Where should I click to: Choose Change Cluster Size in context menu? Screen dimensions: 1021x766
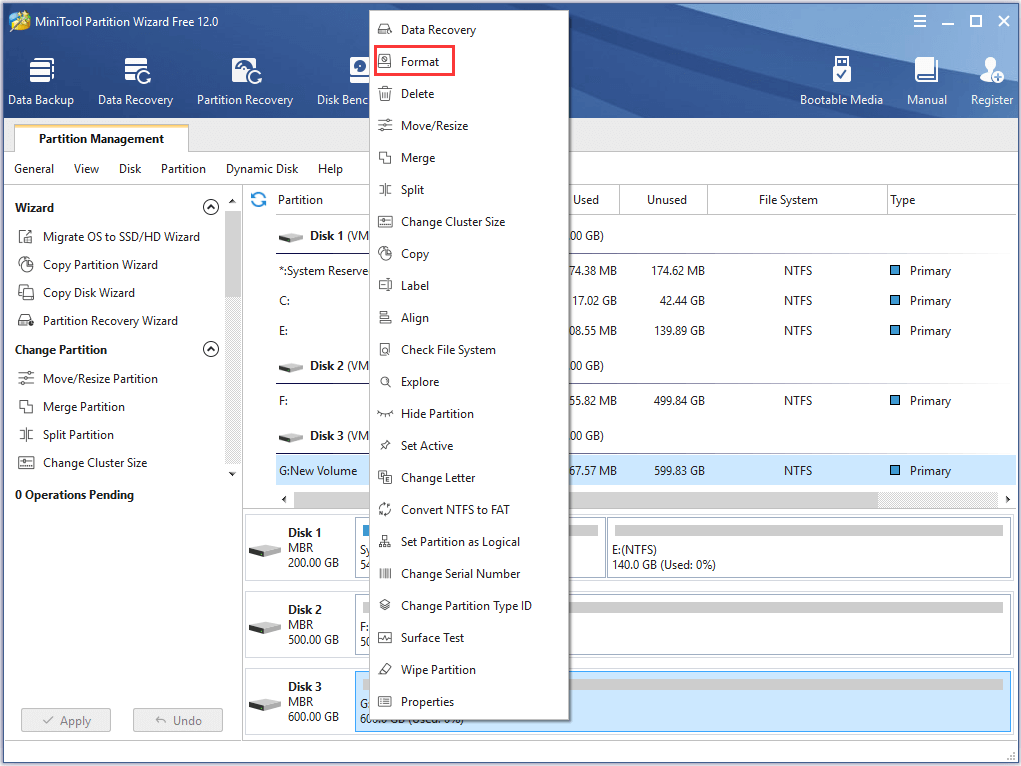point(469,221)
